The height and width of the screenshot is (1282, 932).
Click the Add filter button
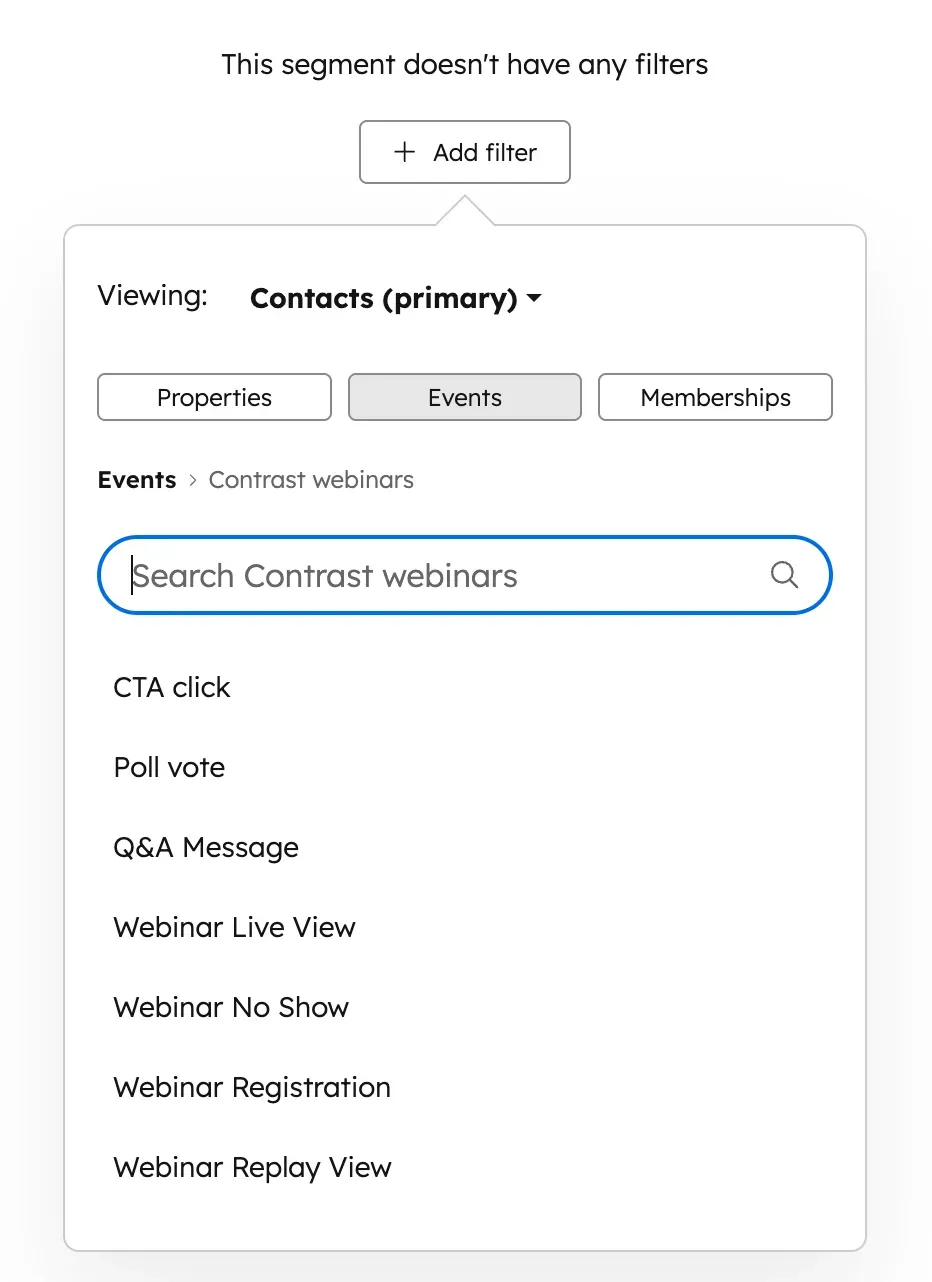click(464, 152)
